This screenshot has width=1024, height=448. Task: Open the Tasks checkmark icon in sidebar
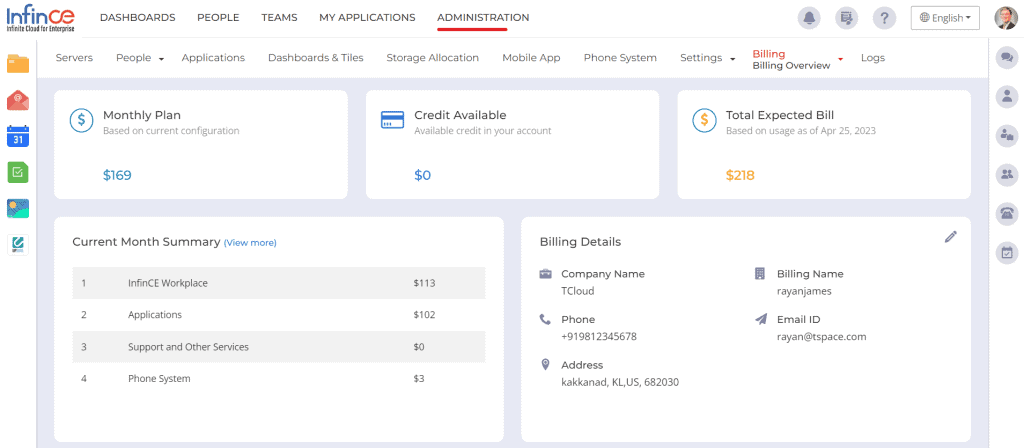[x=18, y=172]
